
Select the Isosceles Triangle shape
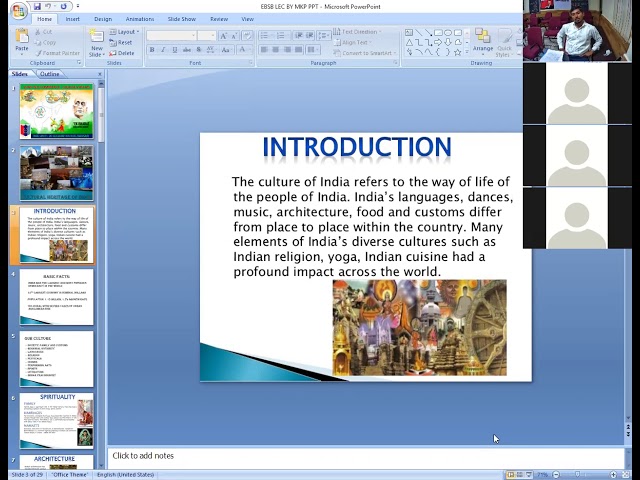coord(409,42)
